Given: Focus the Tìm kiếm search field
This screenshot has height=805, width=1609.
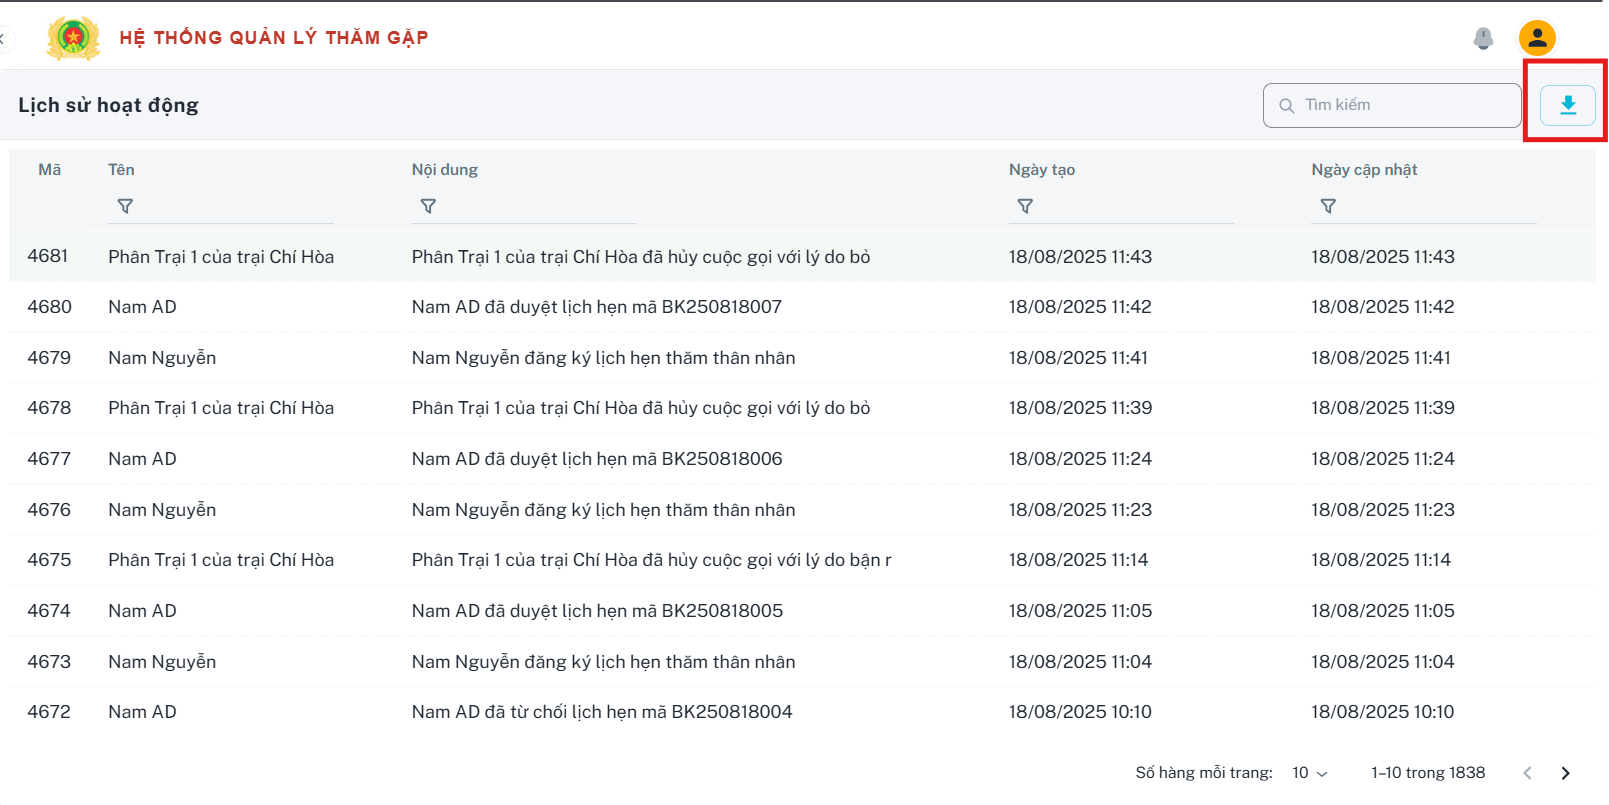Looking at the screenshot, I should [x=1392, y=105].
